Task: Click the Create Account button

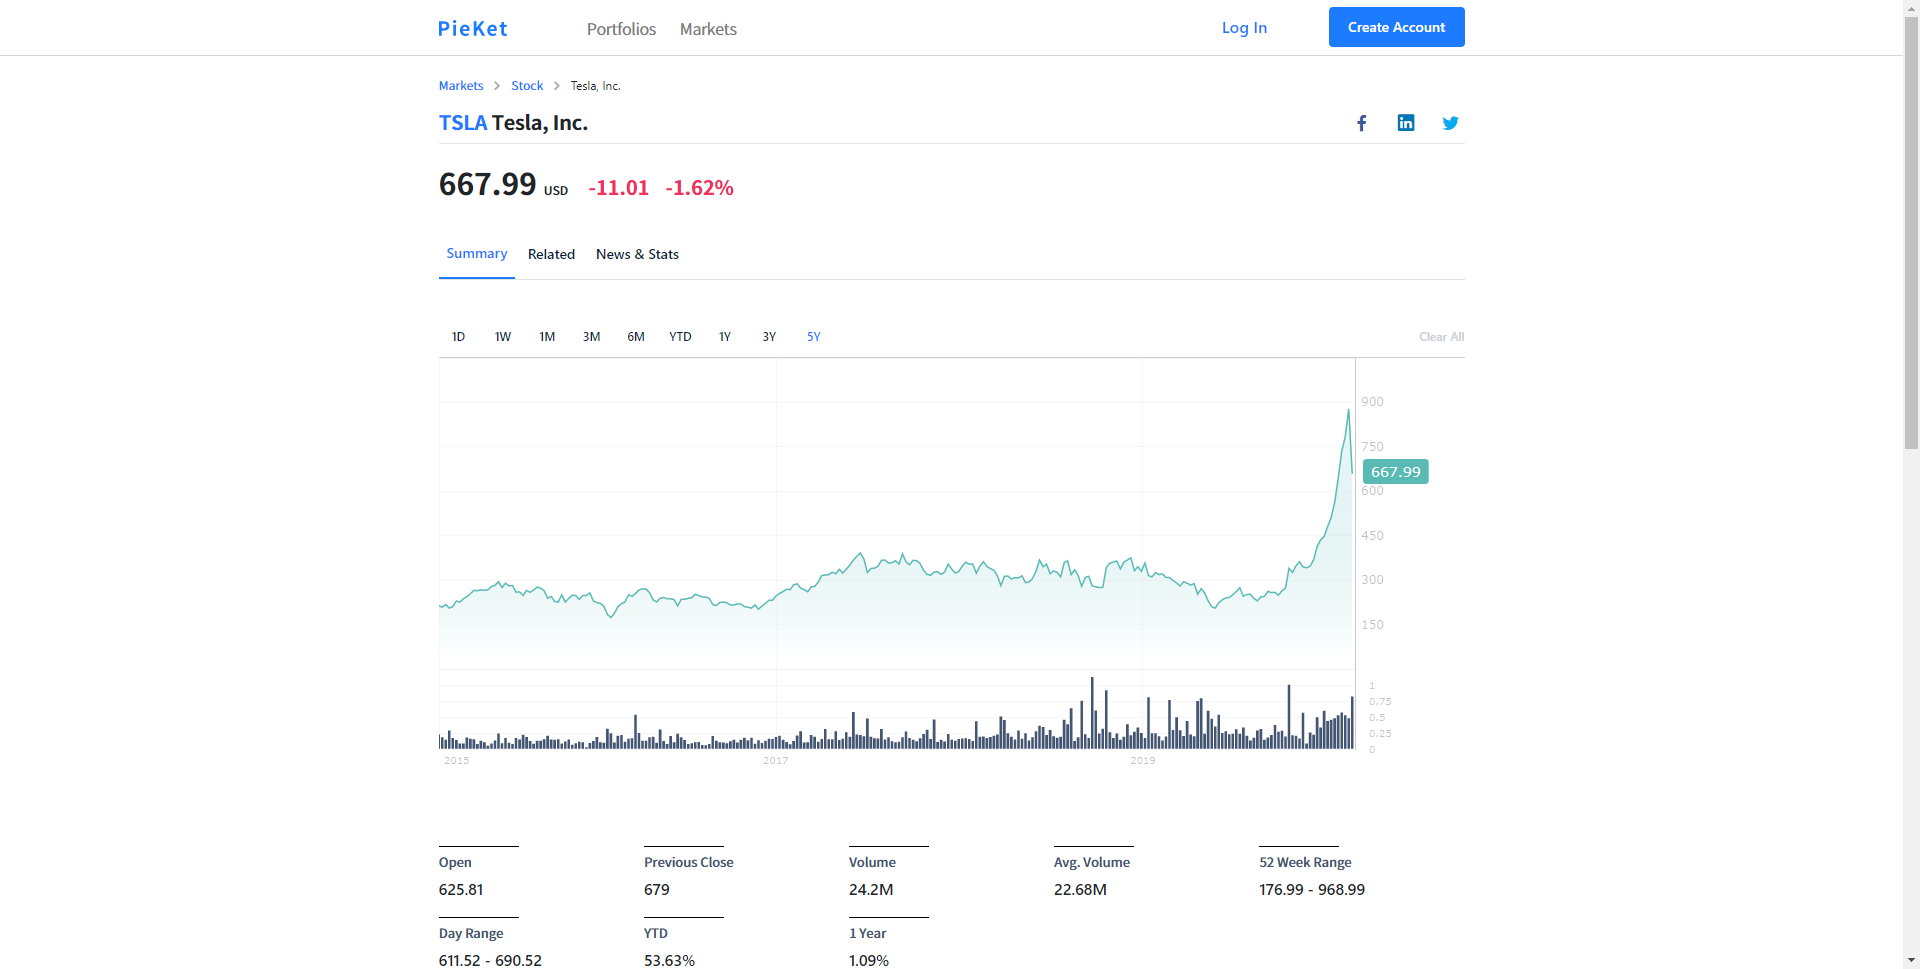Action: click(x=1396, y=27)
